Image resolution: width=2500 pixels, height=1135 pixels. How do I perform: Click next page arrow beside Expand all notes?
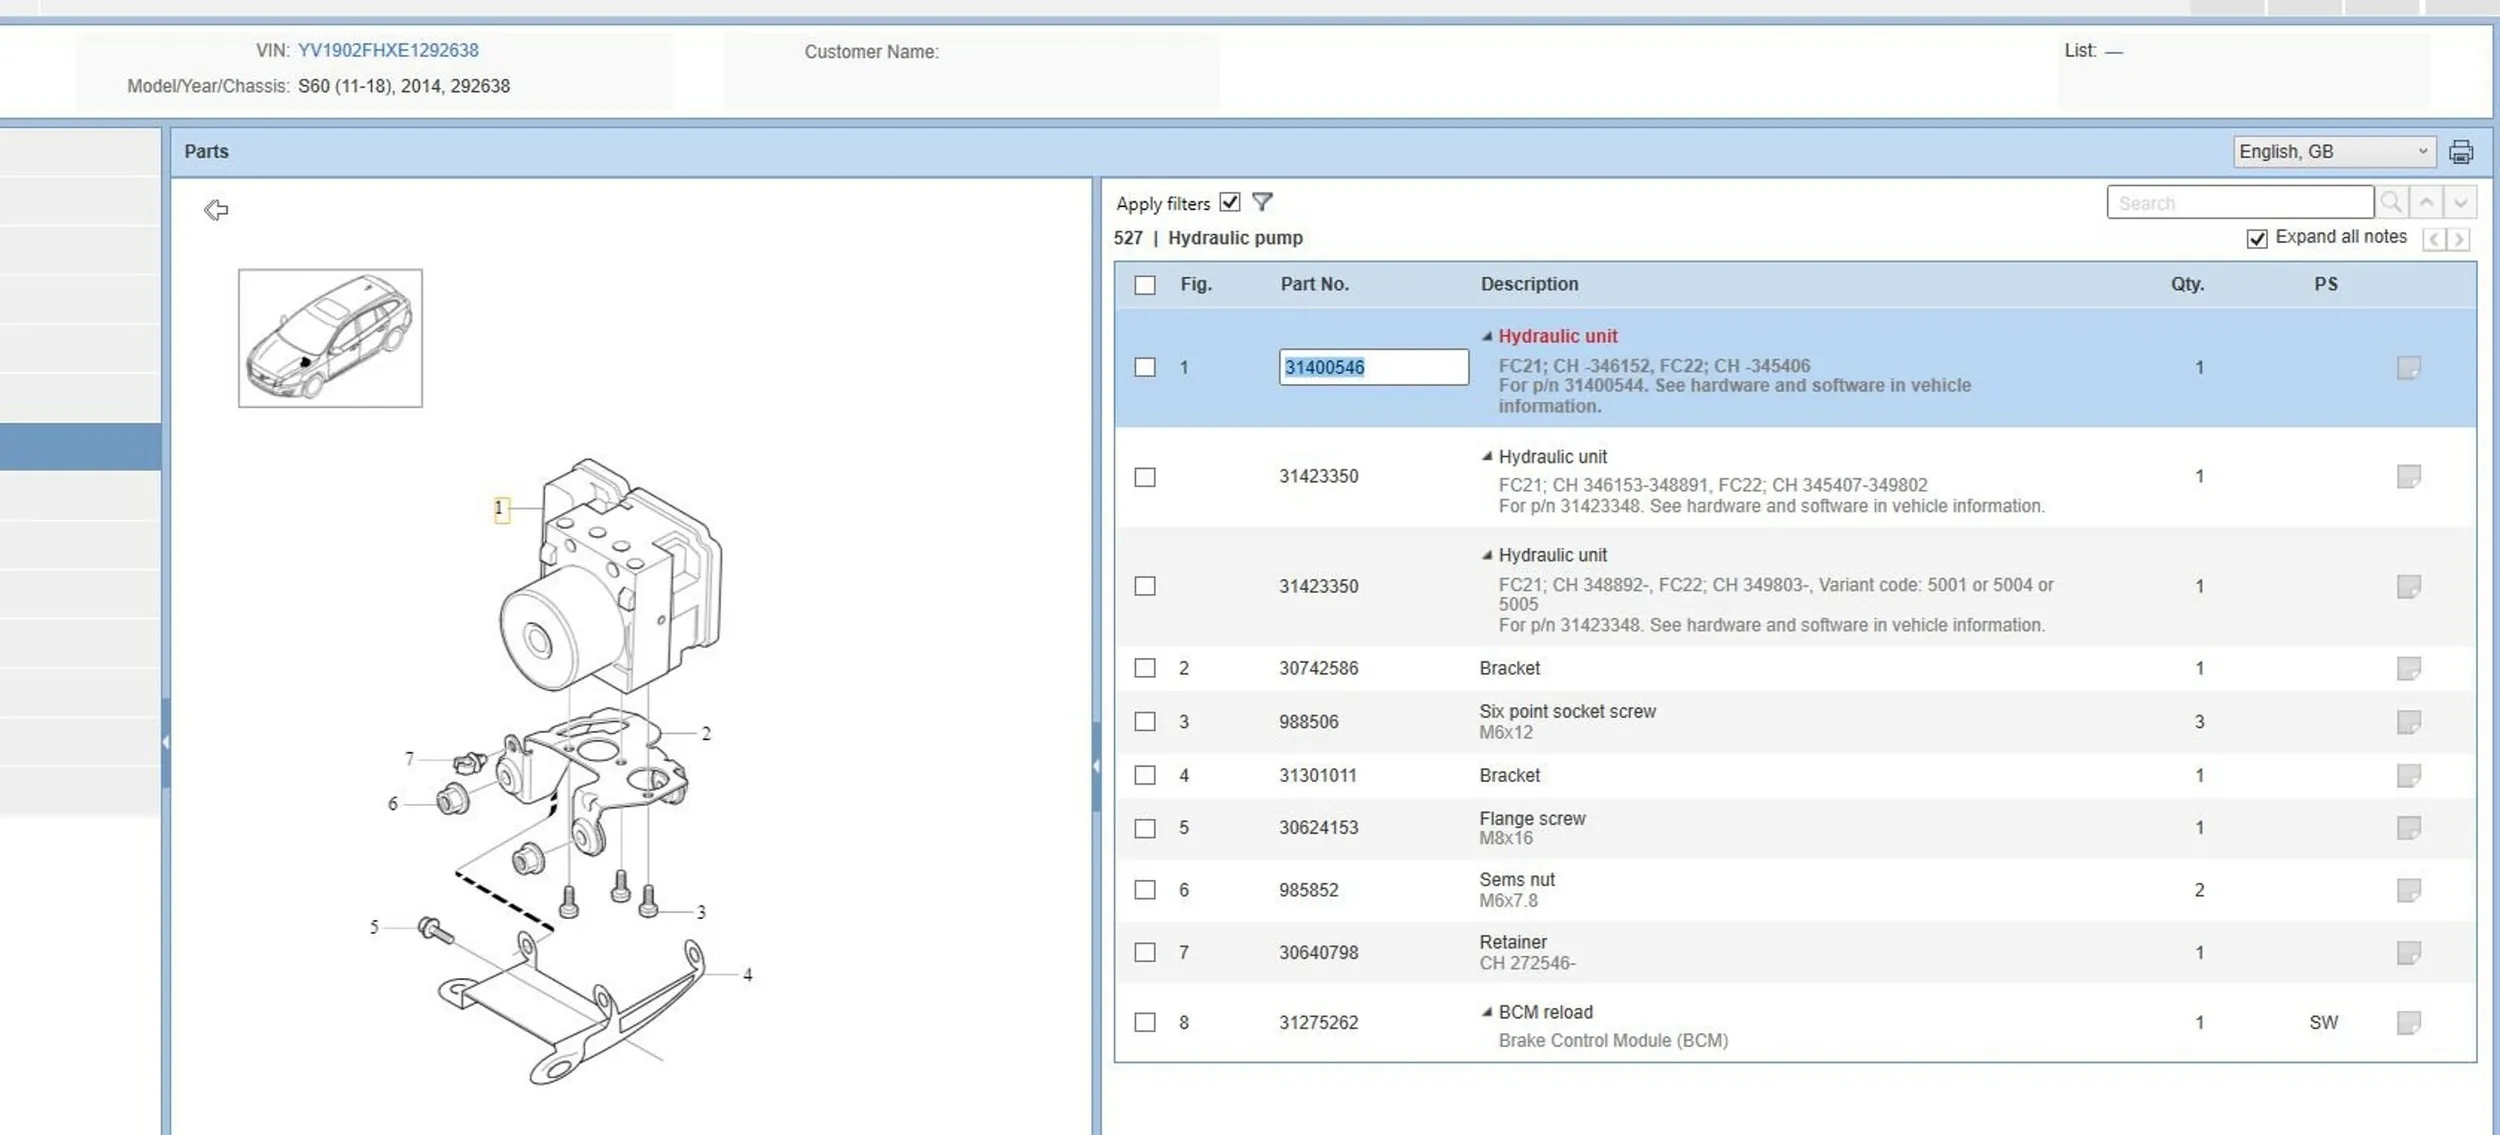pos(2459,239)
